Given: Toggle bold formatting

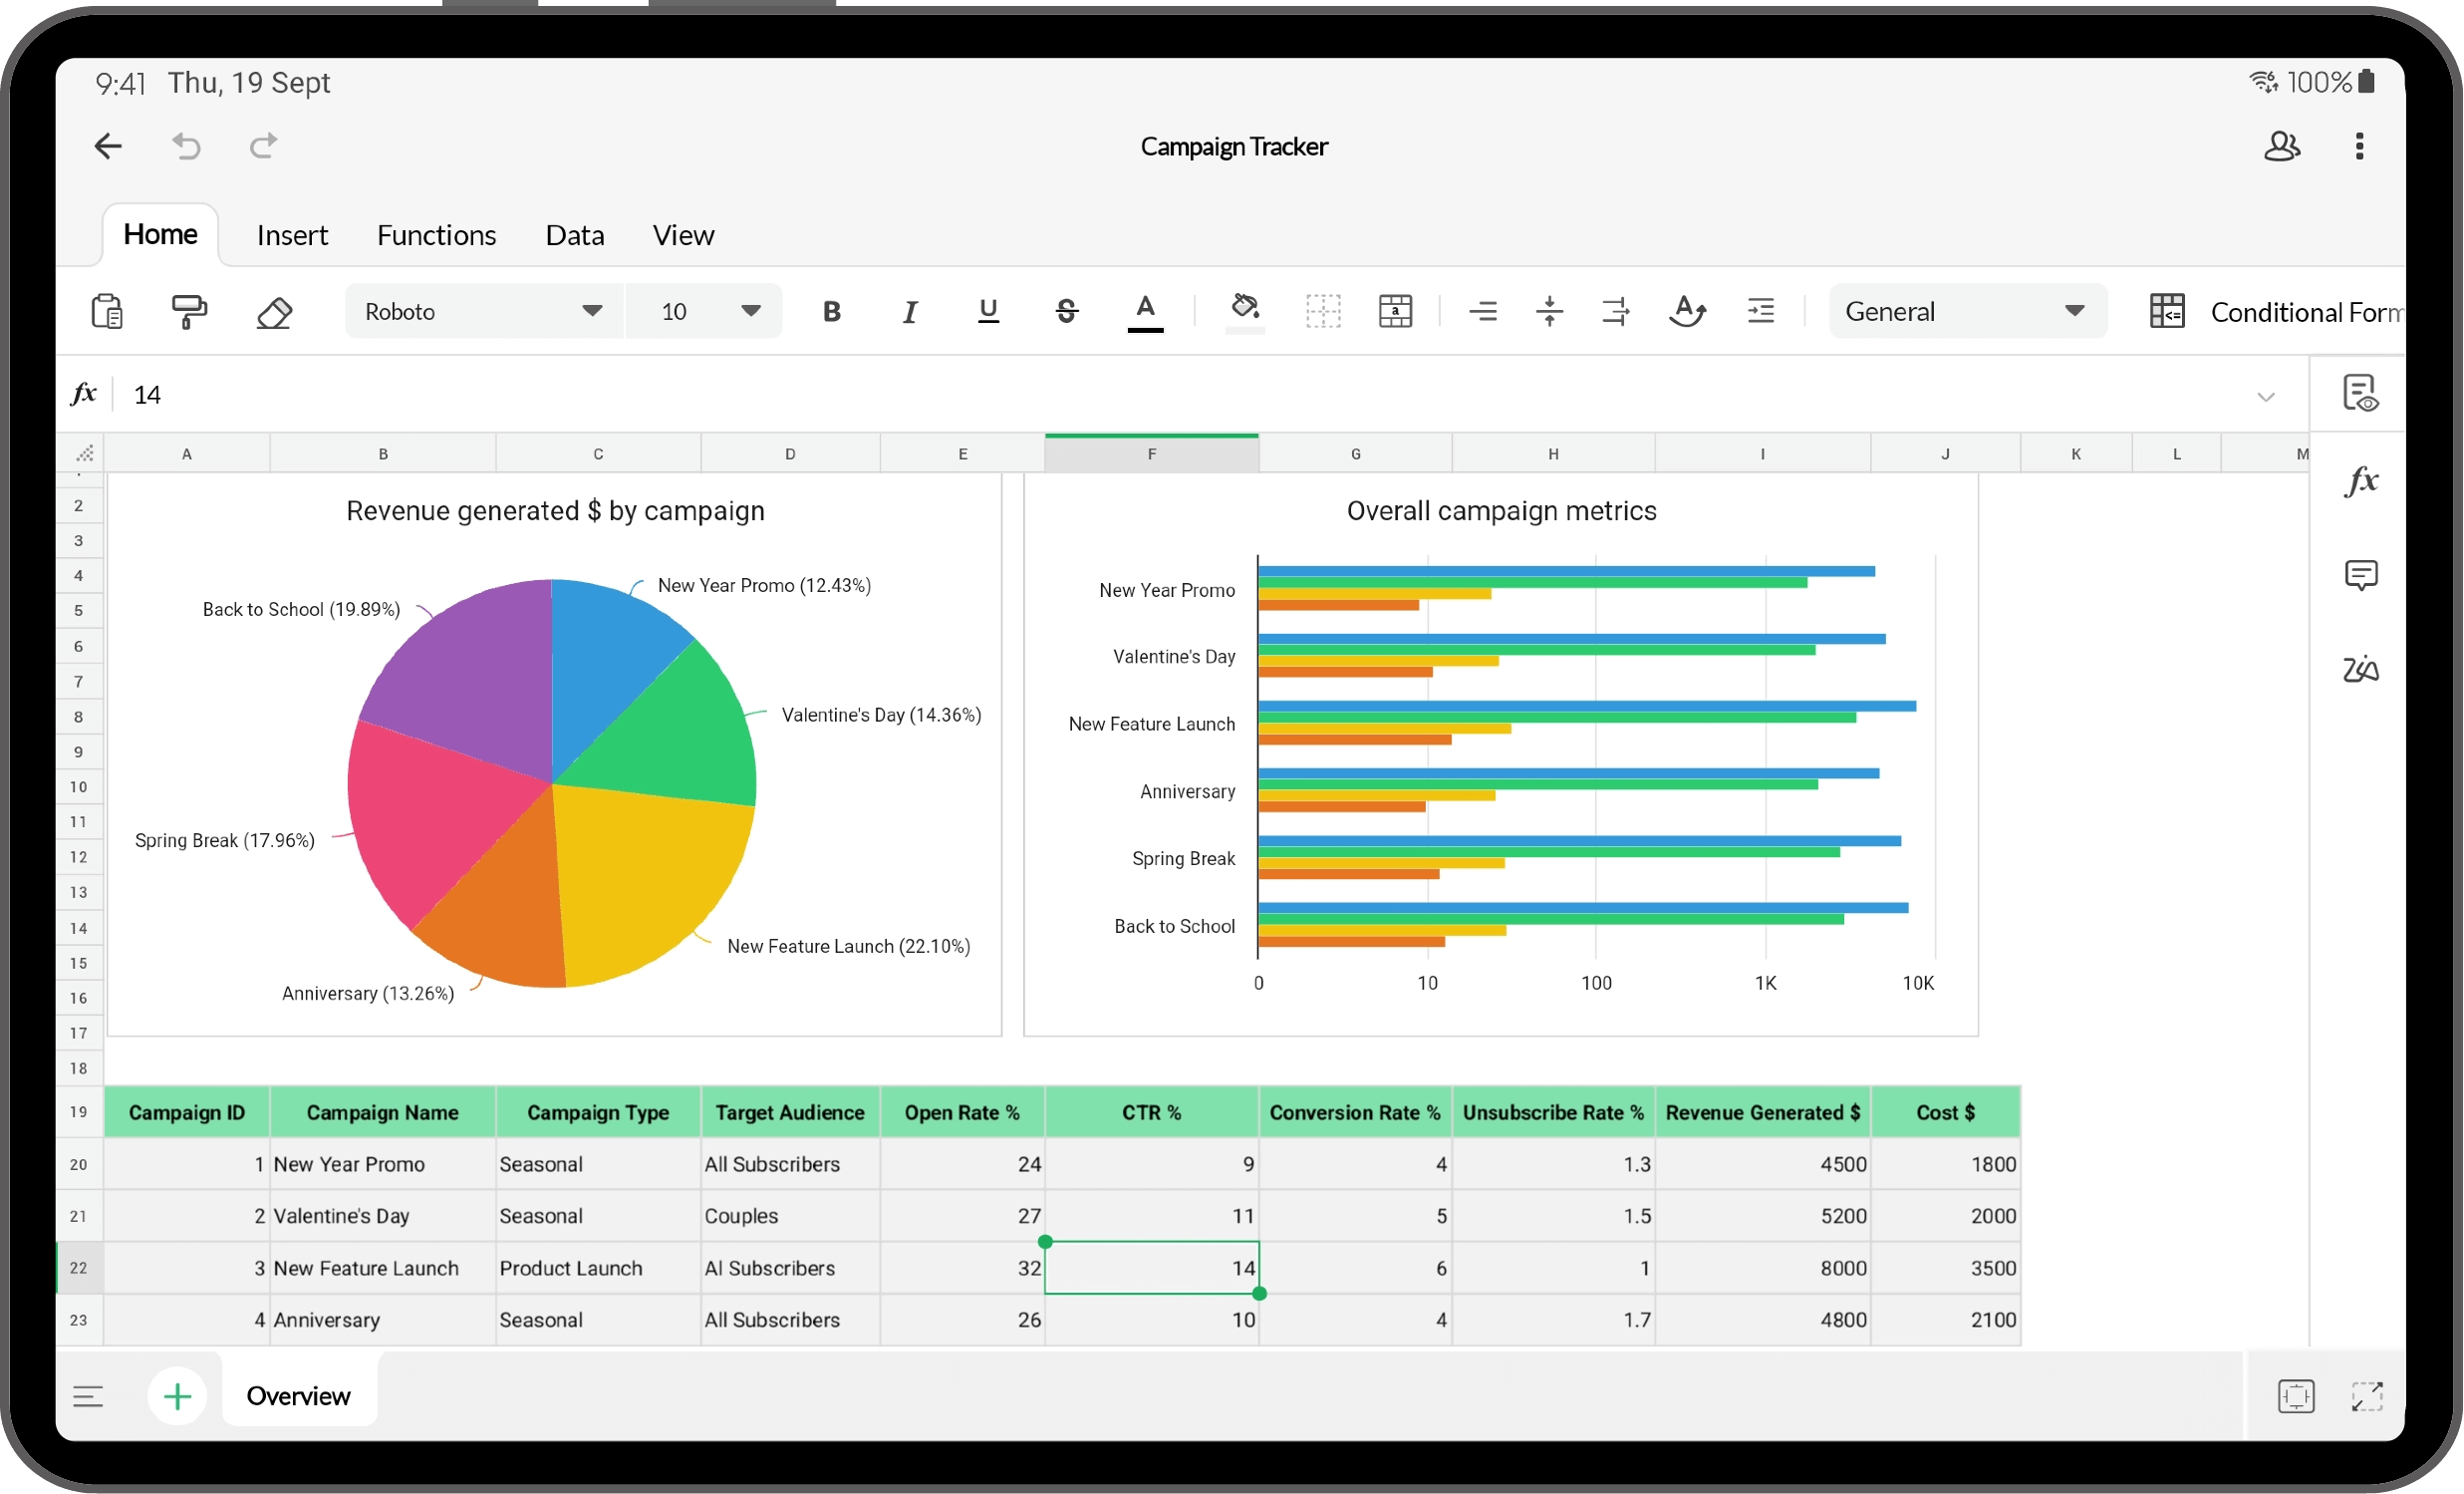Looking at the screenshot, I should point(831,312).
